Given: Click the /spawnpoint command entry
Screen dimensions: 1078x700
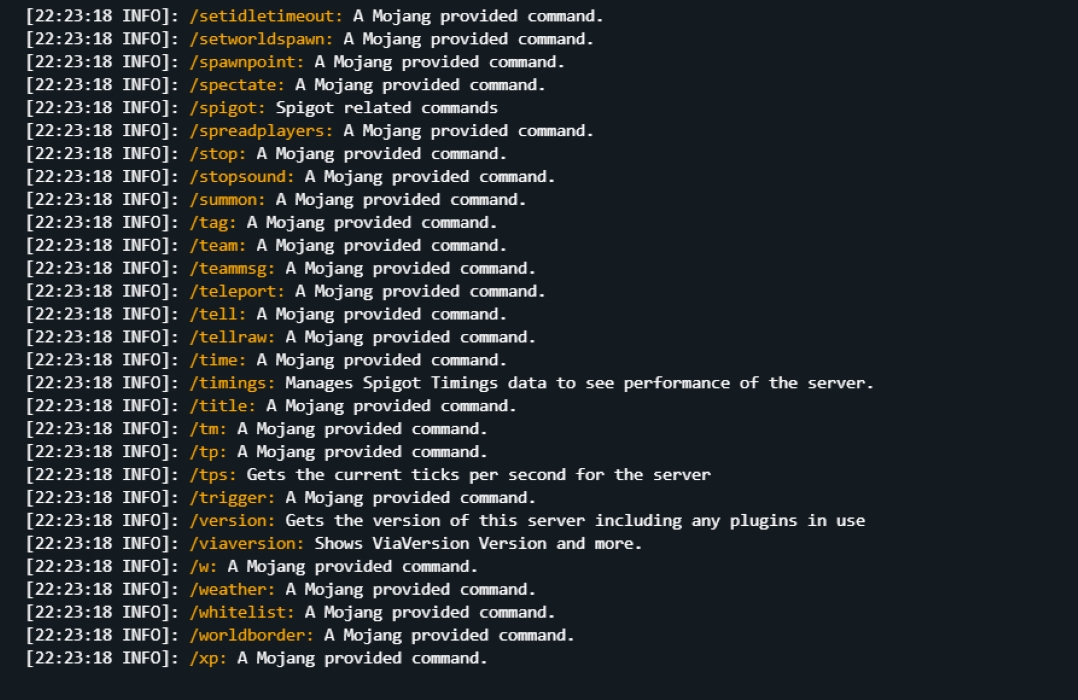Looking at the screenshot, I should 246,62.
